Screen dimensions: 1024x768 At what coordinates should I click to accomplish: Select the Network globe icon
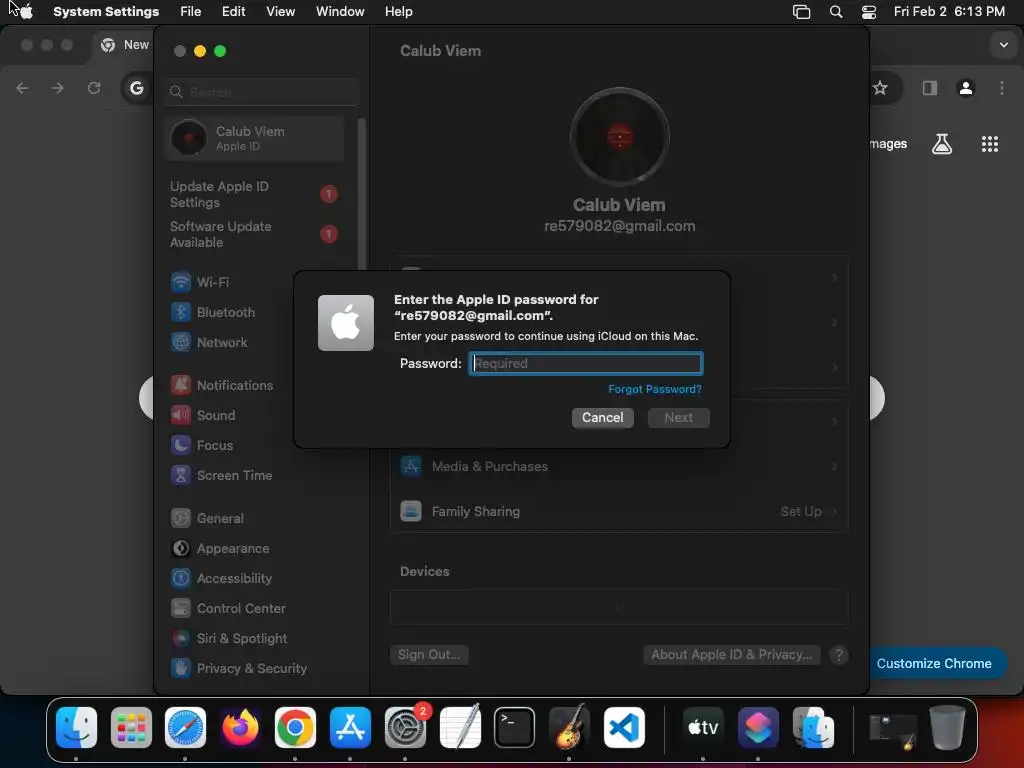[181, 342]
